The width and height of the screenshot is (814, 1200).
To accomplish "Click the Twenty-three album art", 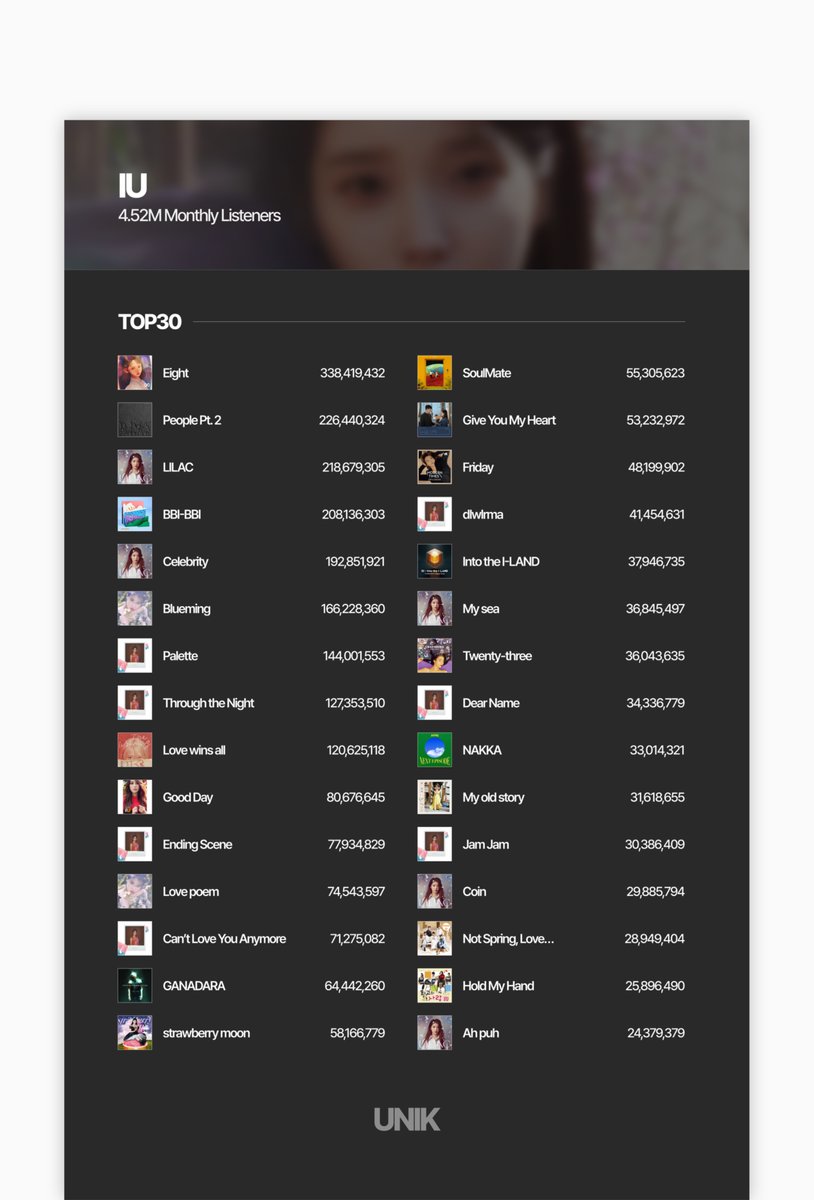I will [x=435, y=656].
